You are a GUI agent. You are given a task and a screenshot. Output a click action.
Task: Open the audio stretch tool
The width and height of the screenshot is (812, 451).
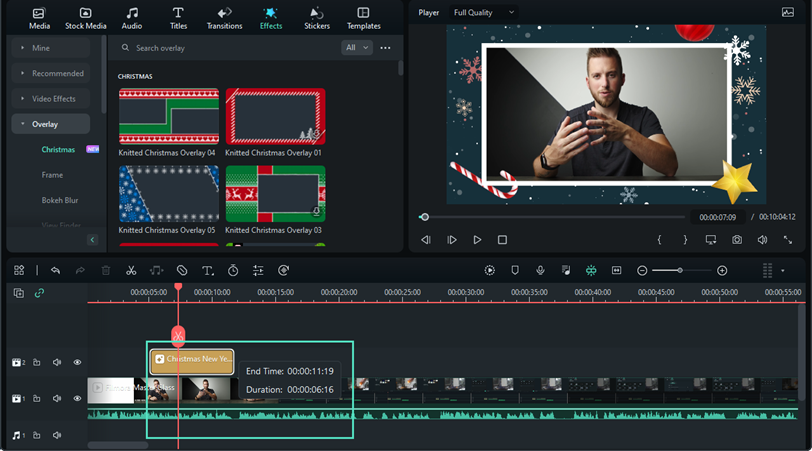click(156, 270)
